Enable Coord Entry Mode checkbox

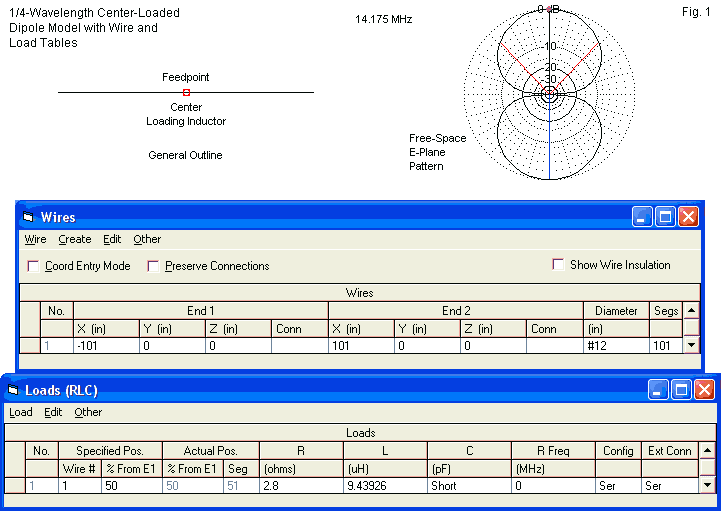(34, 266)
